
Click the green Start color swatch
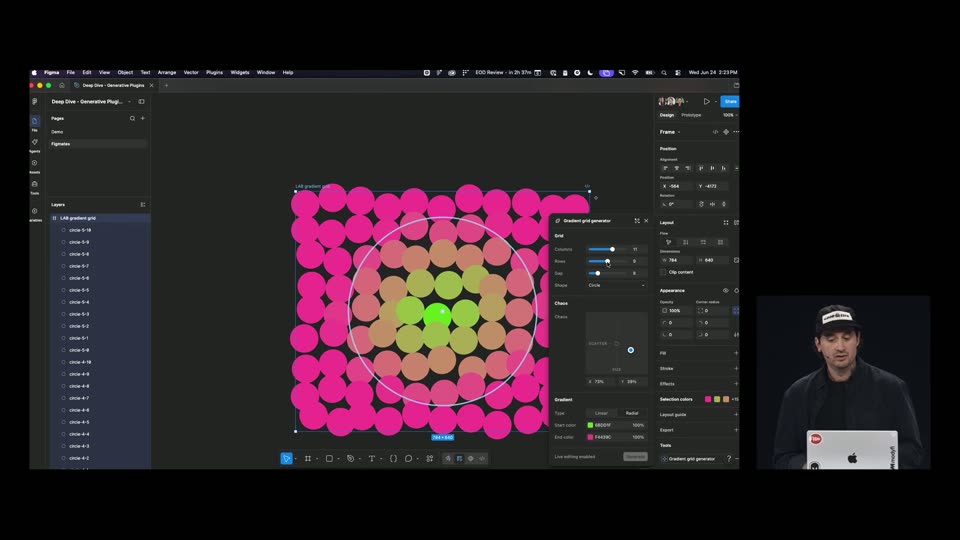(590, 425)
